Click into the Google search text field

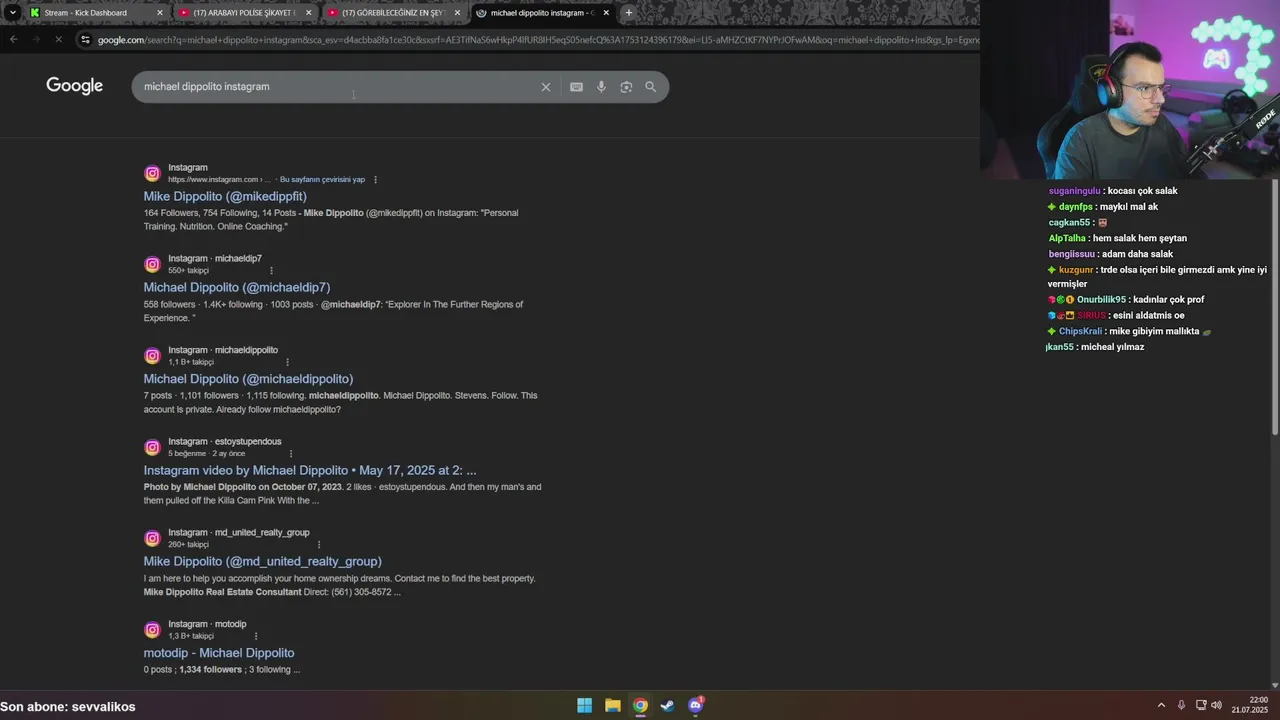coord(340,87)
